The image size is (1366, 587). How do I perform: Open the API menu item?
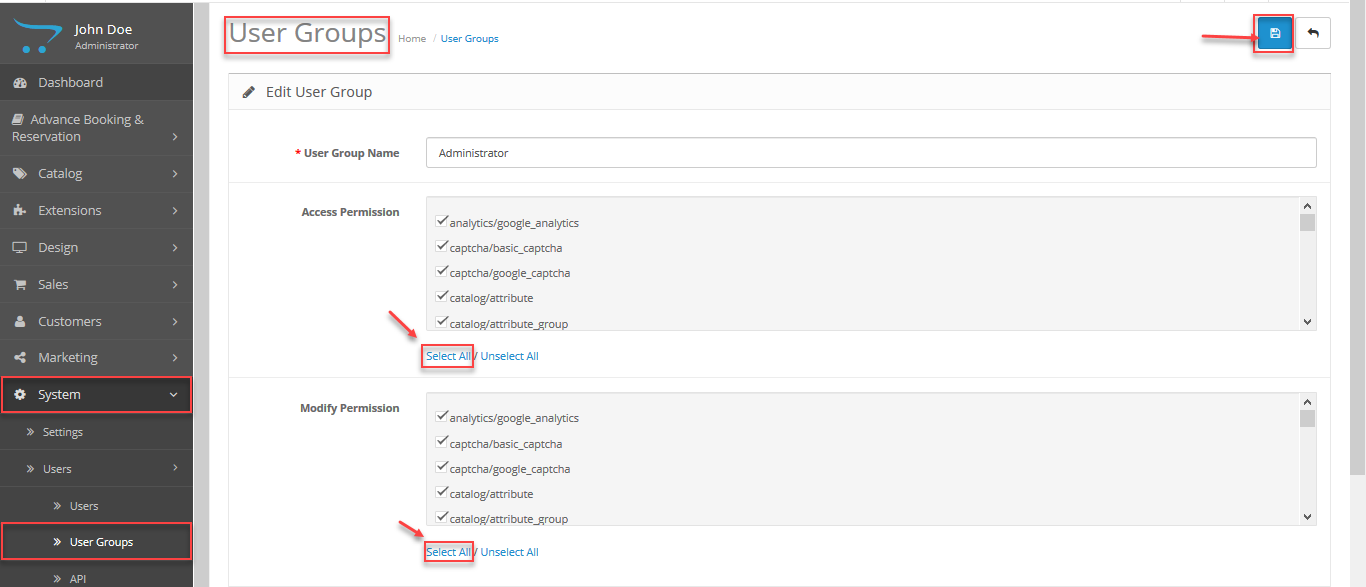[79, 578]
